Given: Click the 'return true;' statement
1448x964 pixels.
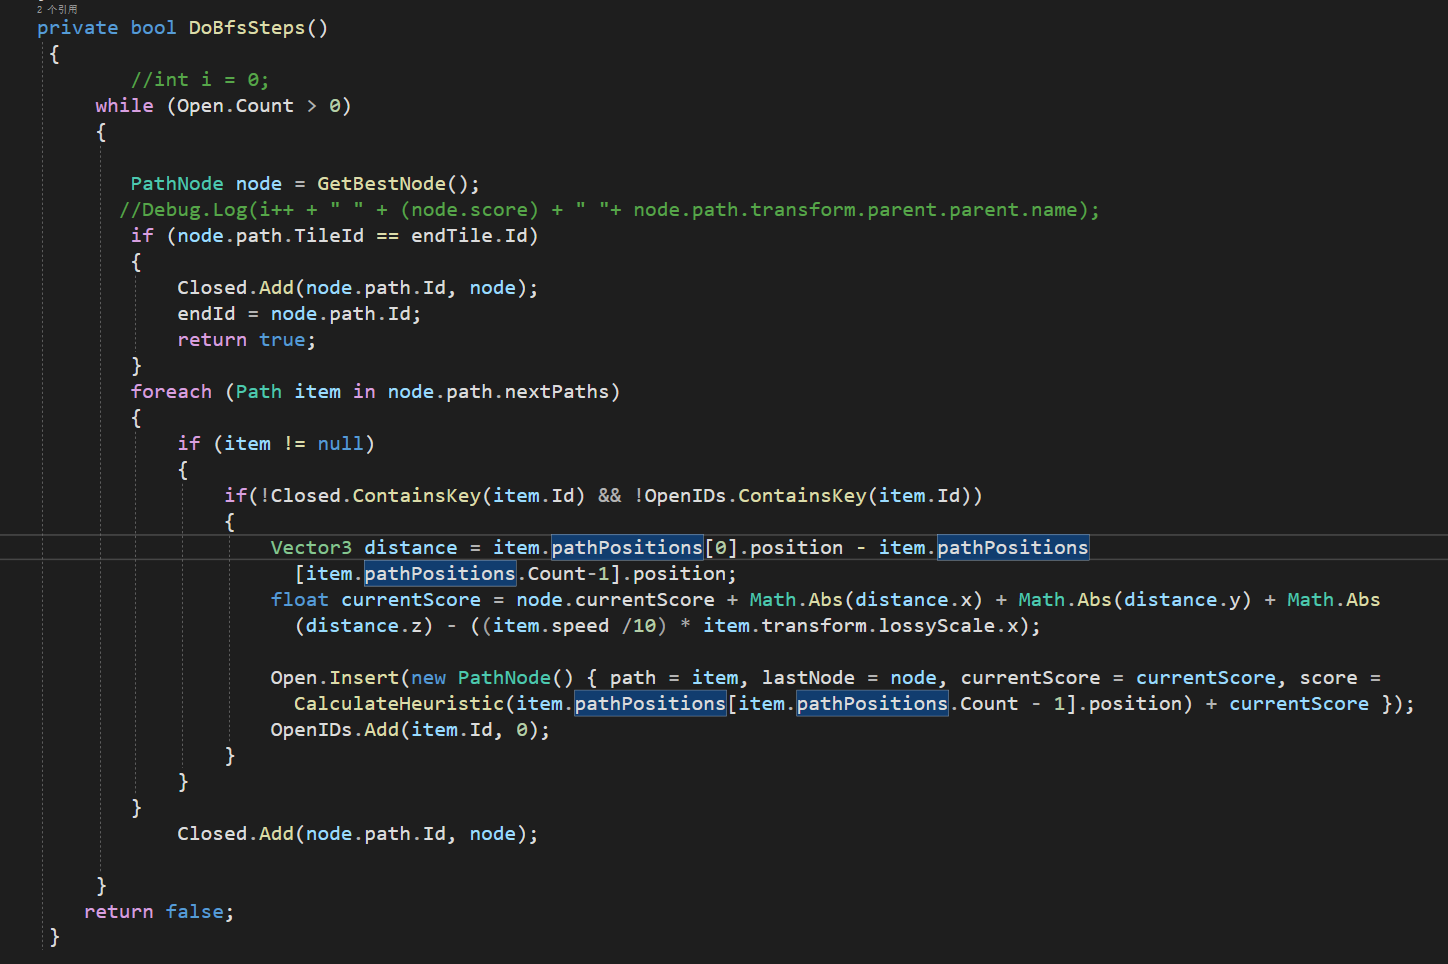Looking at the screenshot, I should 247,340.
